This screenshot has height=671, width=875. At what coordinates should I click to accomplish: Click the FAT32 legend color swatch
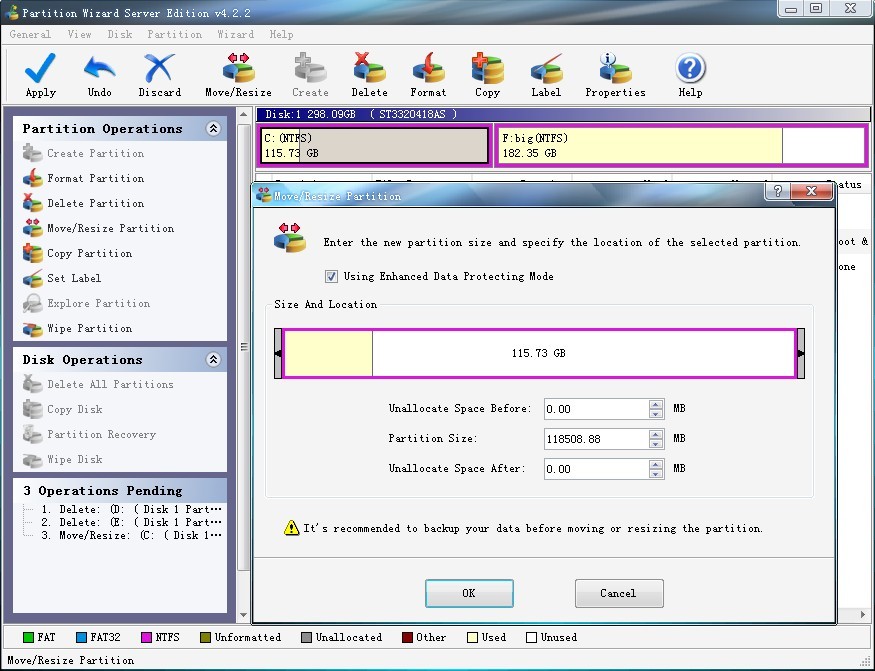coord(81,637)
